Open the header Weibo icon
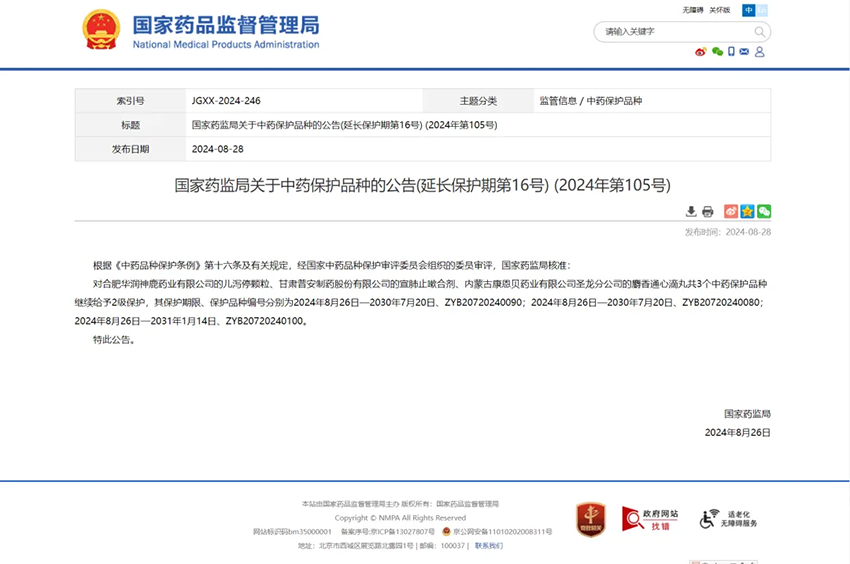The height and width of the screenshot is (564, 850). pos(701,52)
